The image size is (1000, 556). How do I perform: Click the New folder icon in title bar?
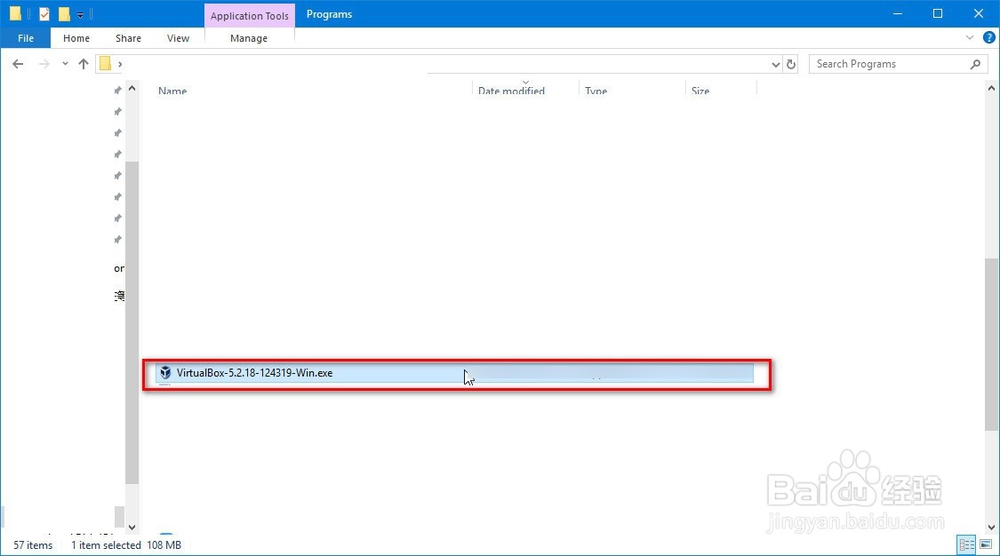pos(64,13)
